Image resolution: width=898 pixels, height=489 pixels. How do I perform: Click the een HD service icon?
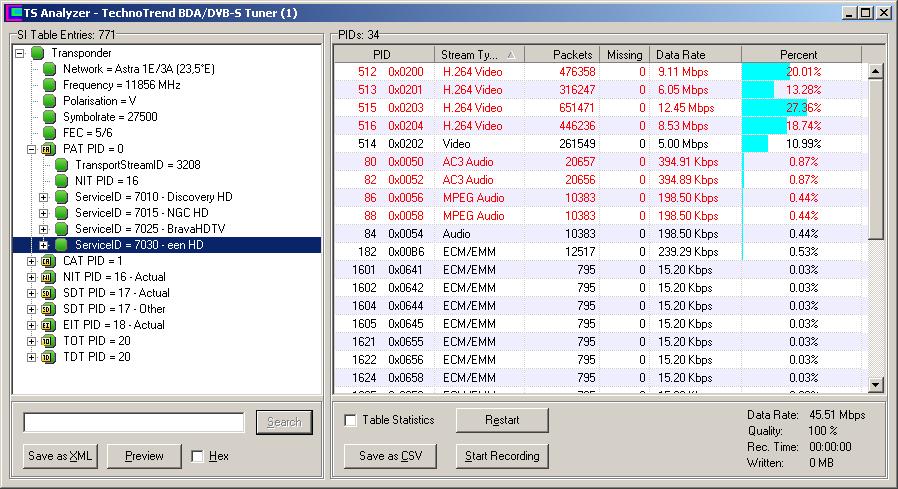(x=62, y=246)
